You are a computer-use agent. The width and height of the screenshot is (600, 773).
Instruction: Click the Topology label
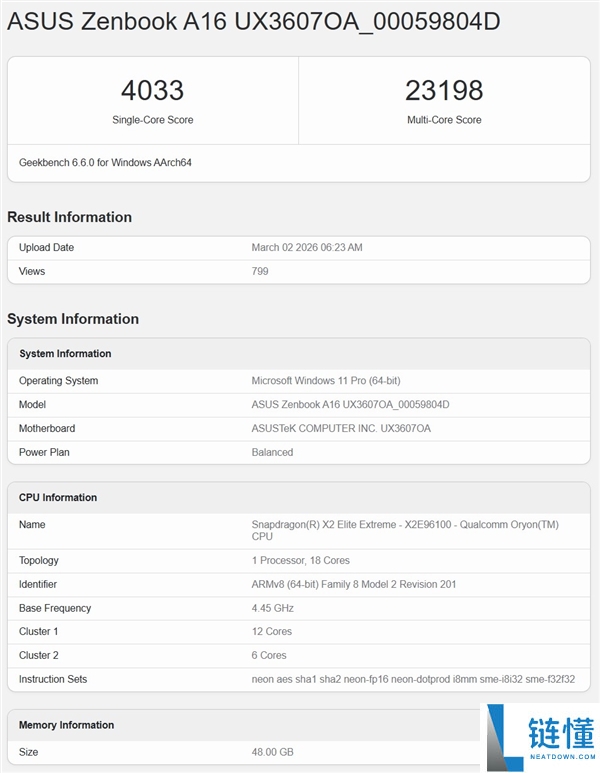coord(38,561)
